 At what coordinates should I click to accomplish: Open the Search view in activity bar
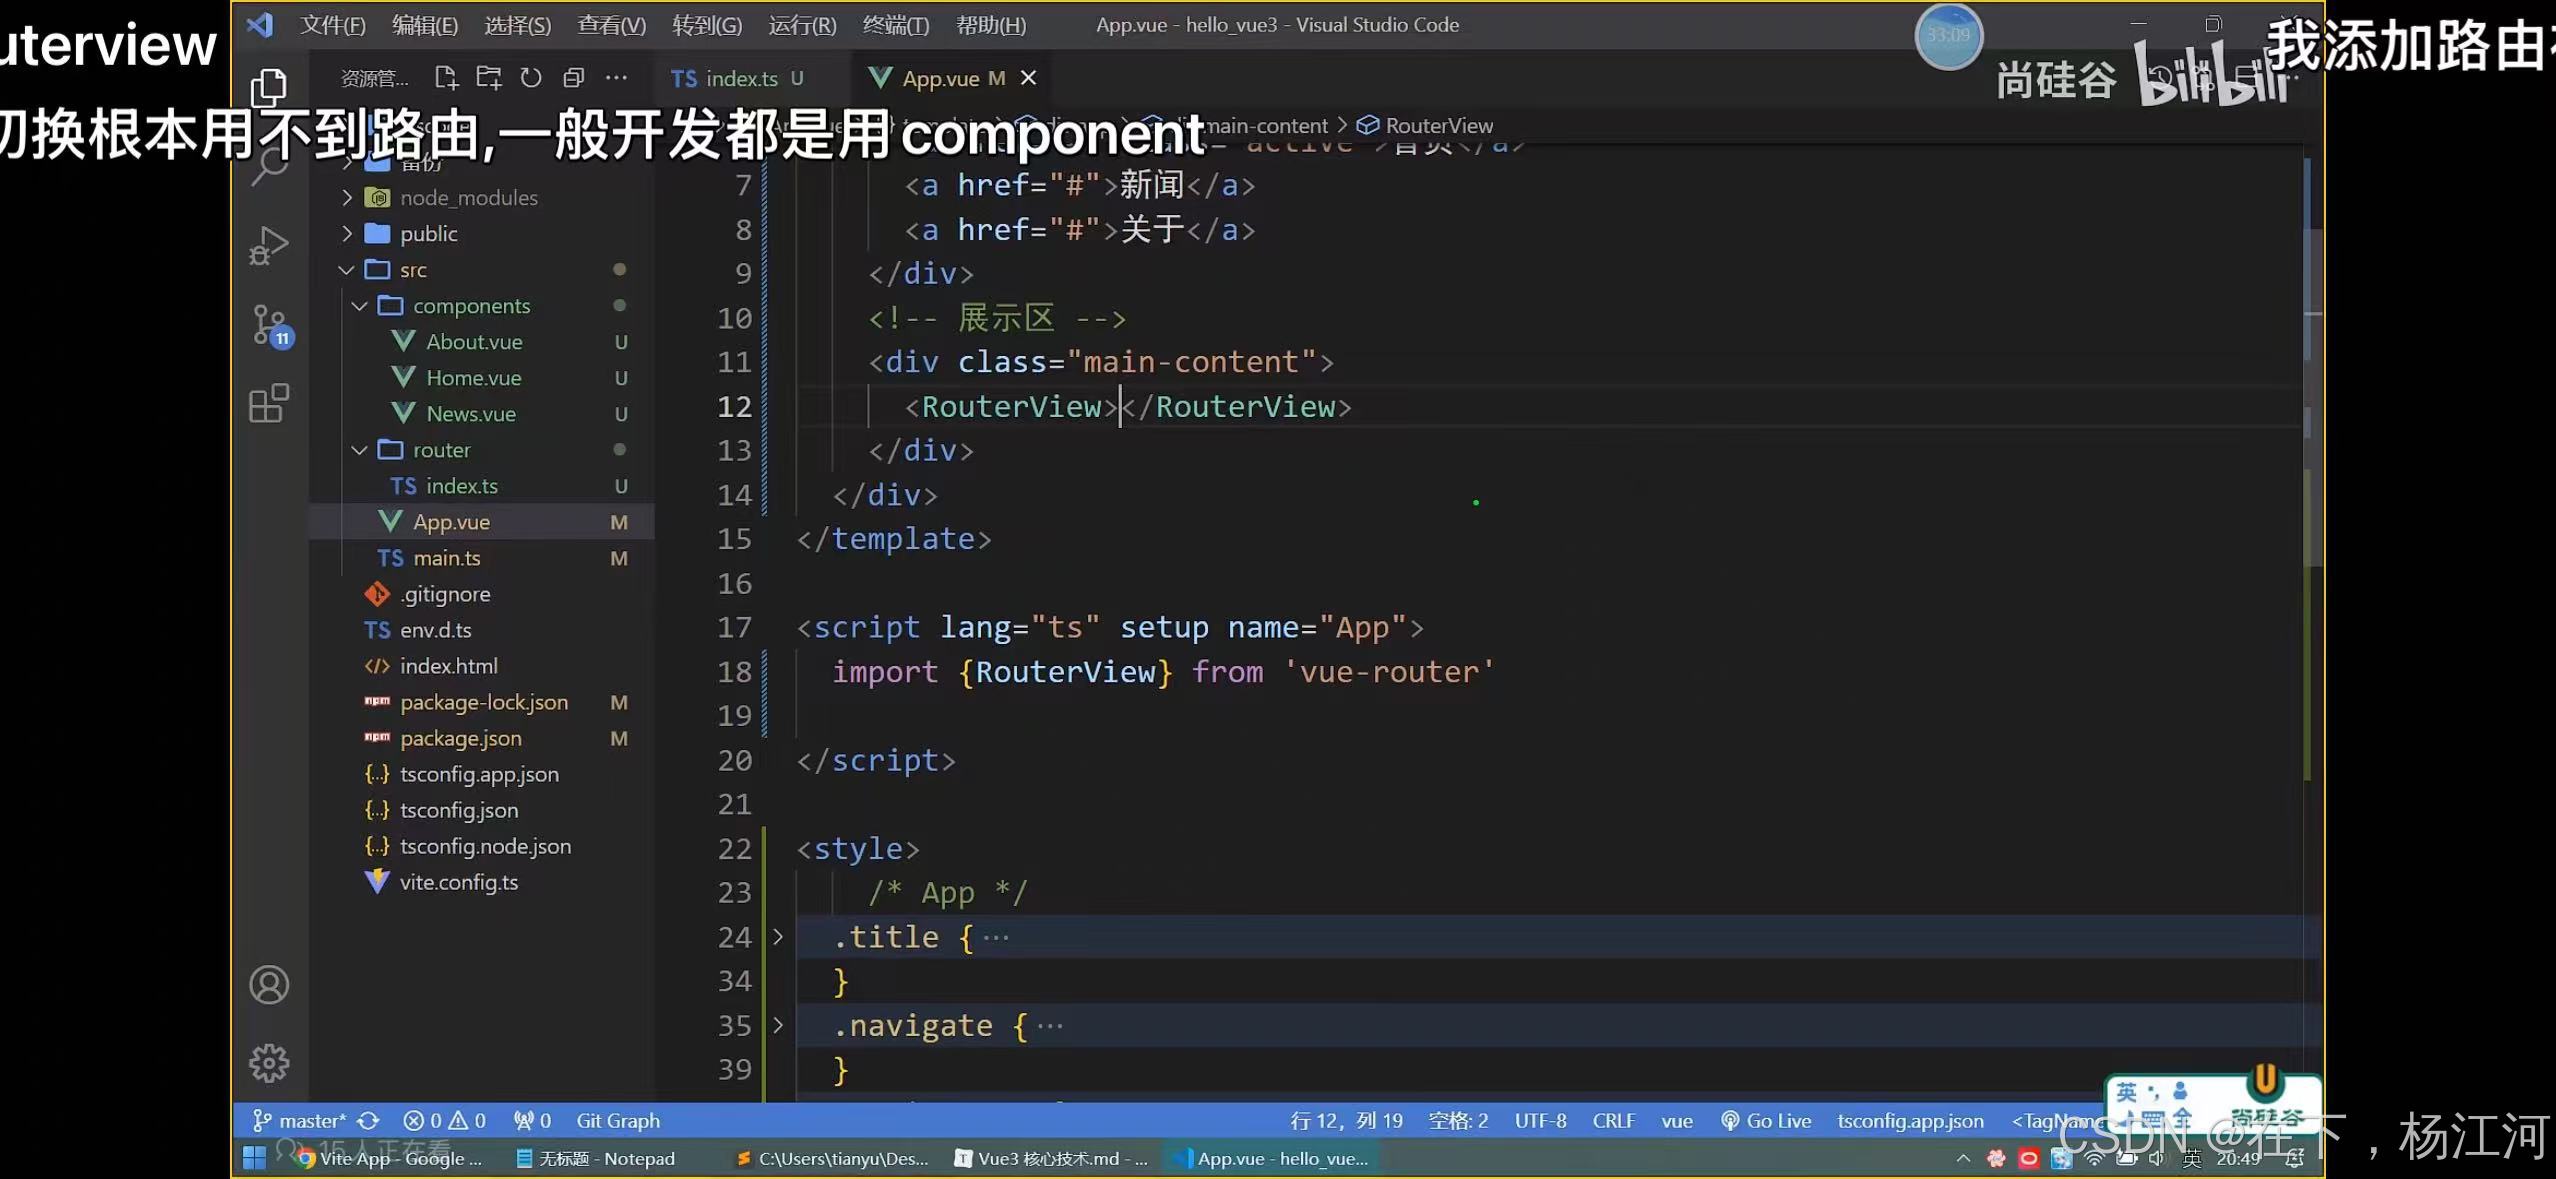(268, 165)
